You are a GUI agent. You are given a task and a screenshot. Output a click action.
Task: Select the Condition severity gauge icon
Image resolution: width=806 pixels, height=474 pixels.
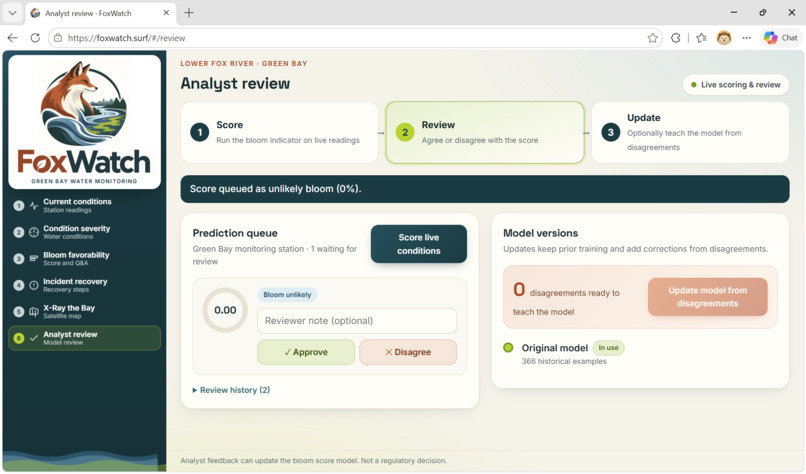pyautogui.click(x=34, y=232)
